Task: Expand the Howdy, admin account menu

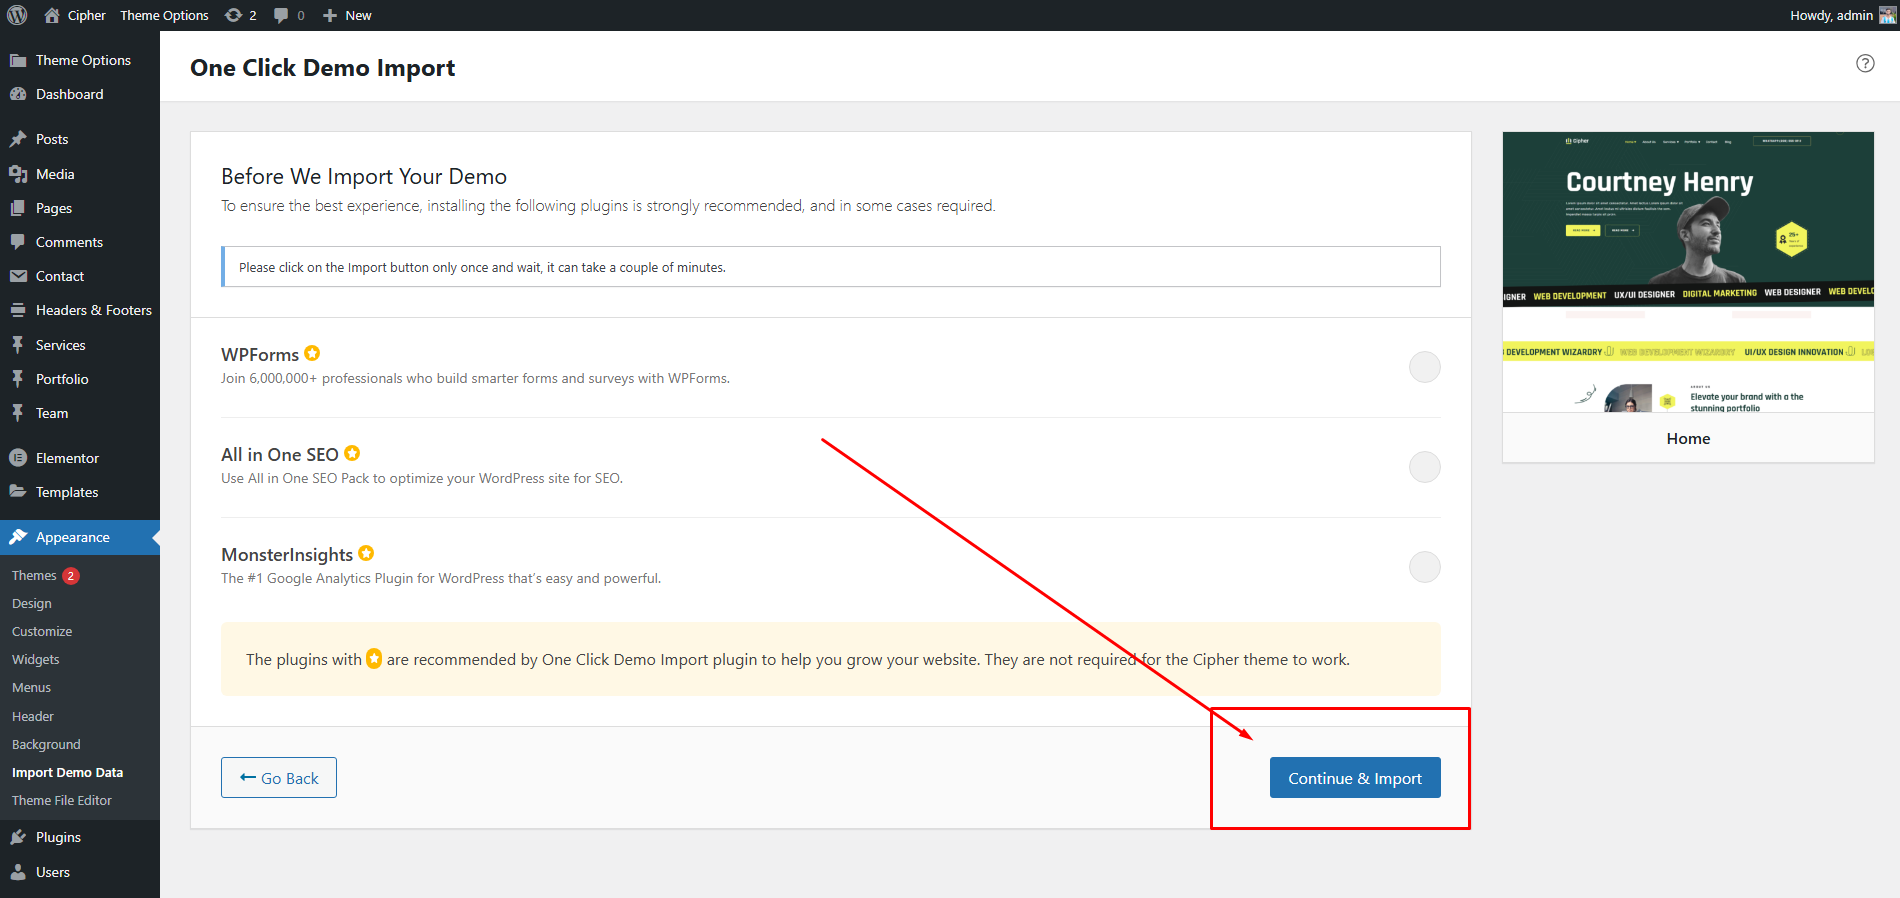Action: 1831,15
